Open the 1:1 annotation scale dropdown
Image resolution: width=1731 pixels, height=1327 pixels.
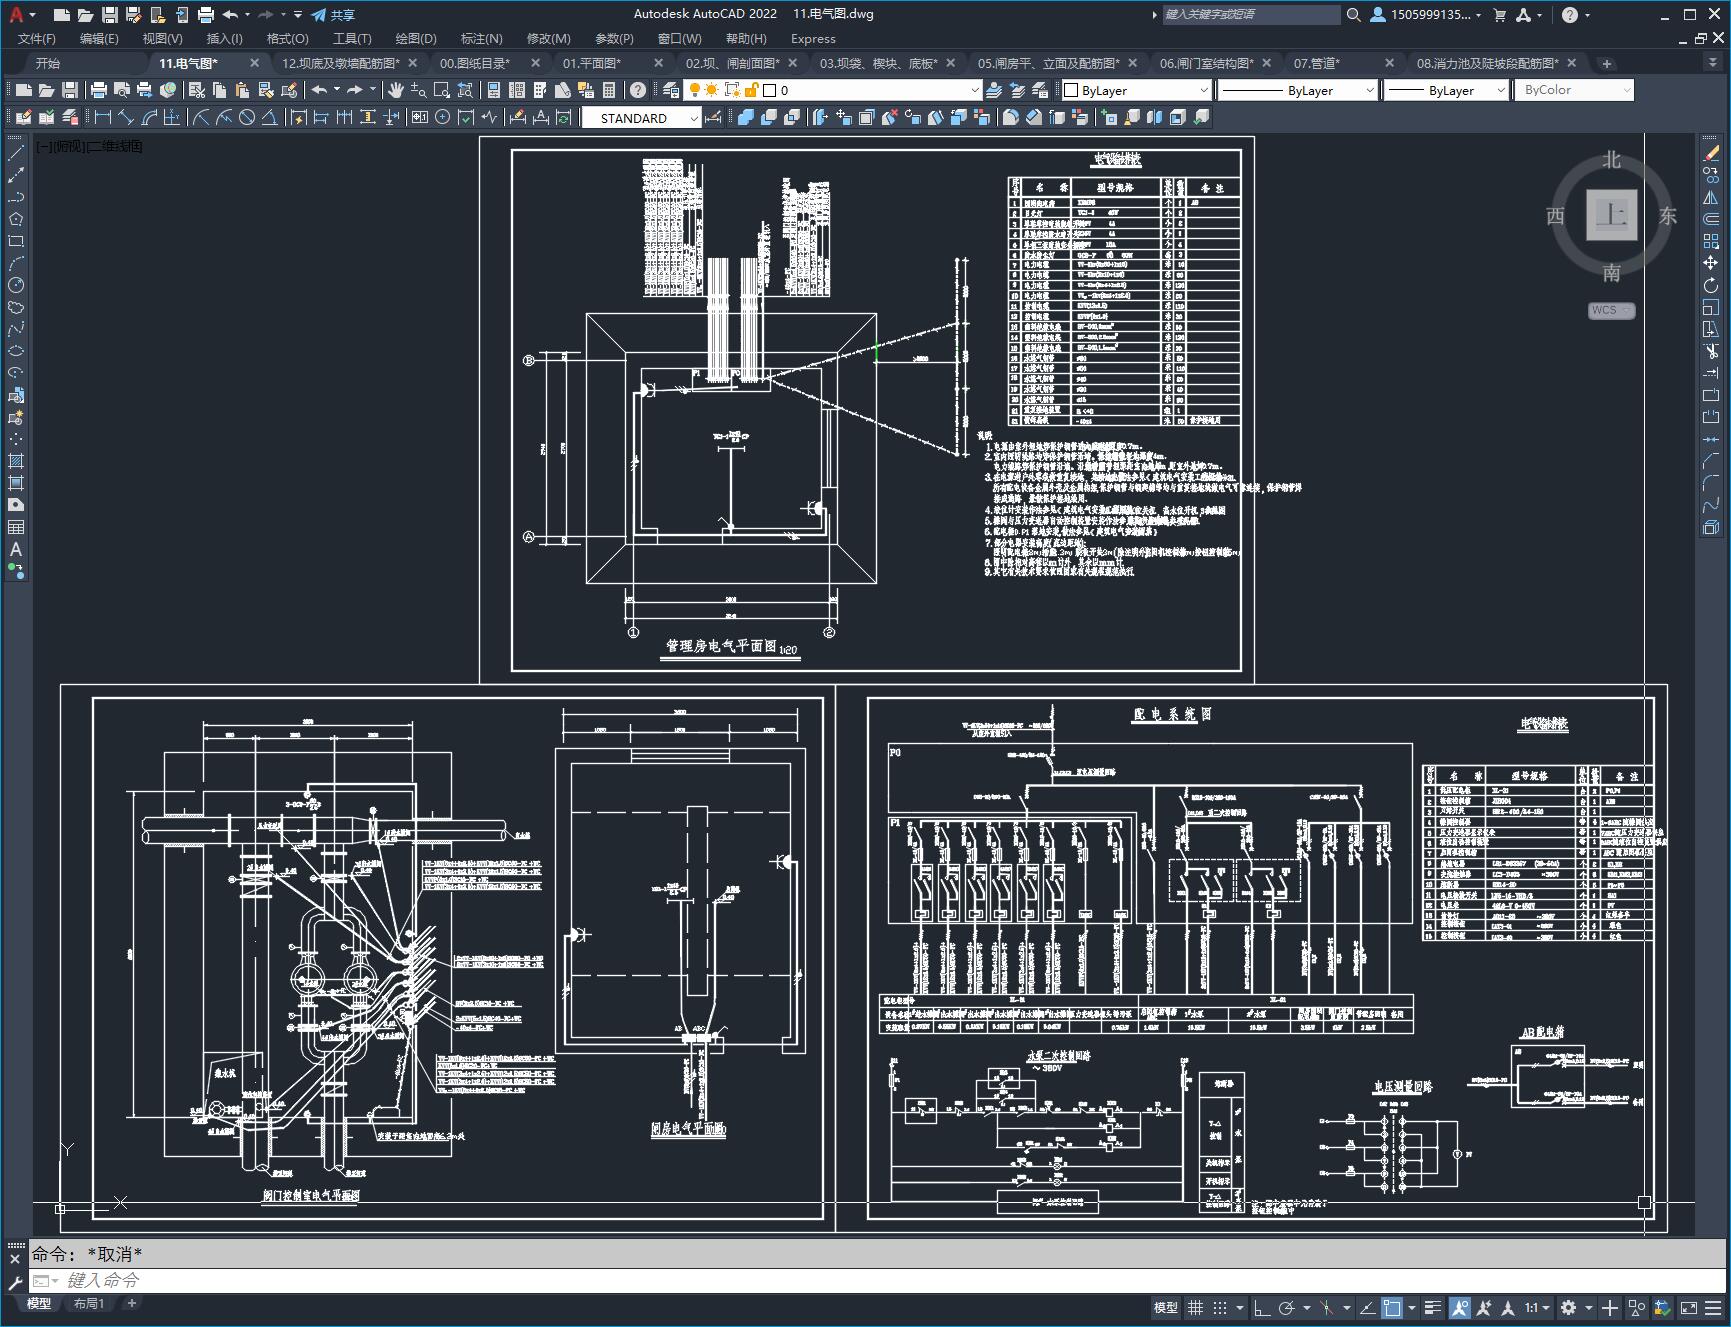1537,1307
